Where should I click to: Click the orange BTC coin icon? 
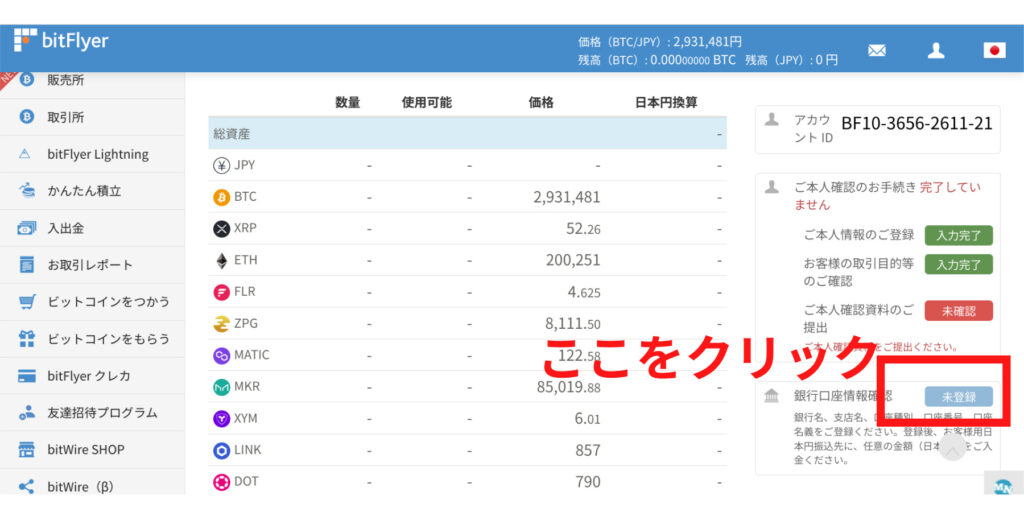coord(222,197)
